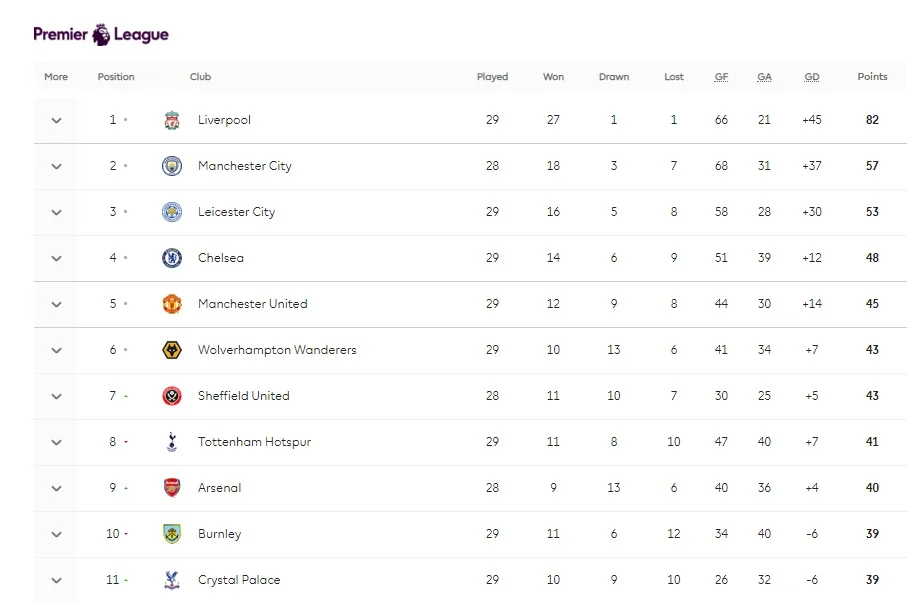
Task: Click the Manchester City club badge
Action: click(x=172, y=166)
